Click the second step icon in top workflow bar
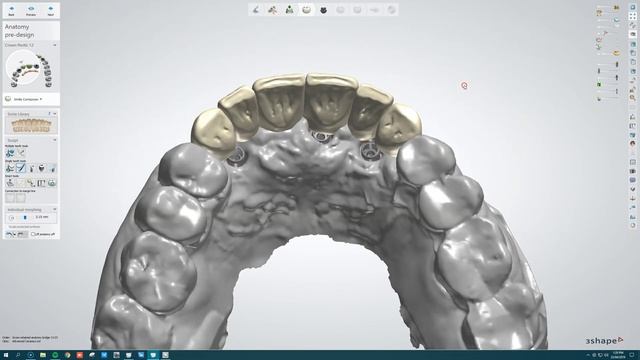 [x=273, y=9]
